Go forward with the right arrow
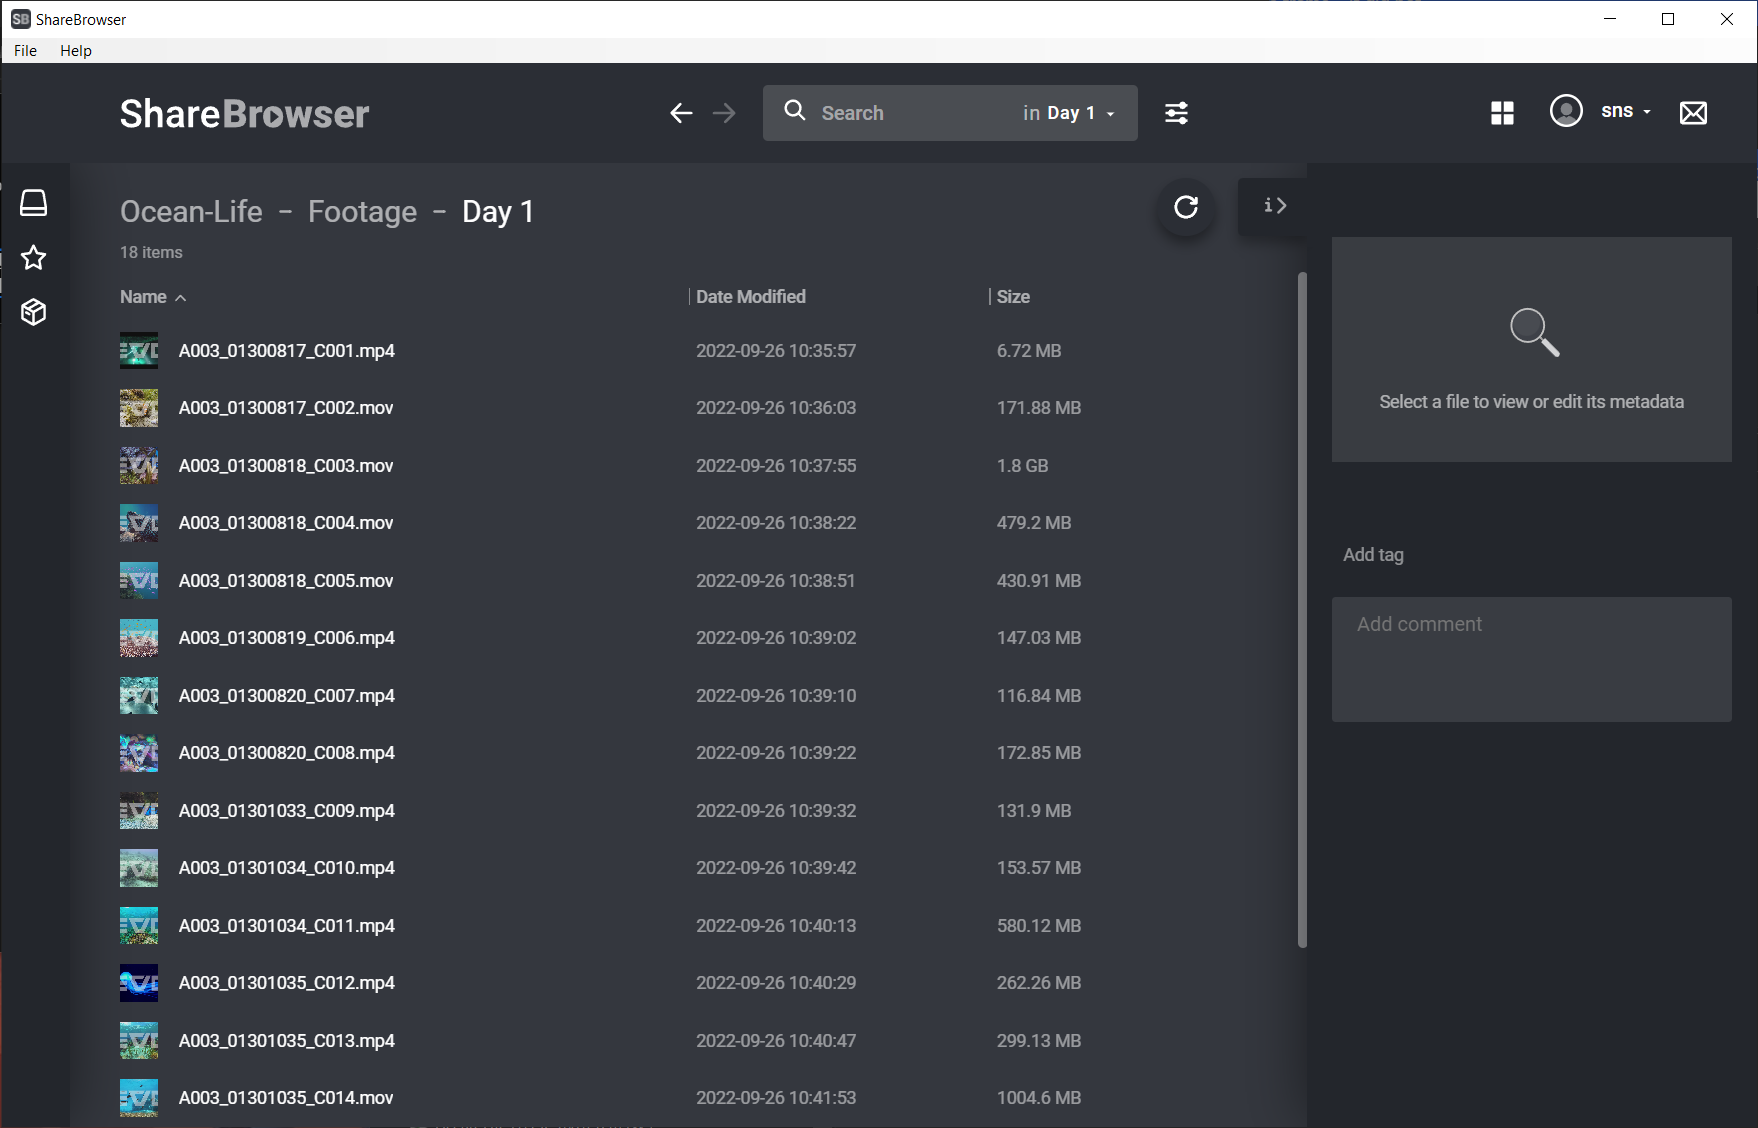Viewport: 1758px width, 1128px height. click(724, 113)
